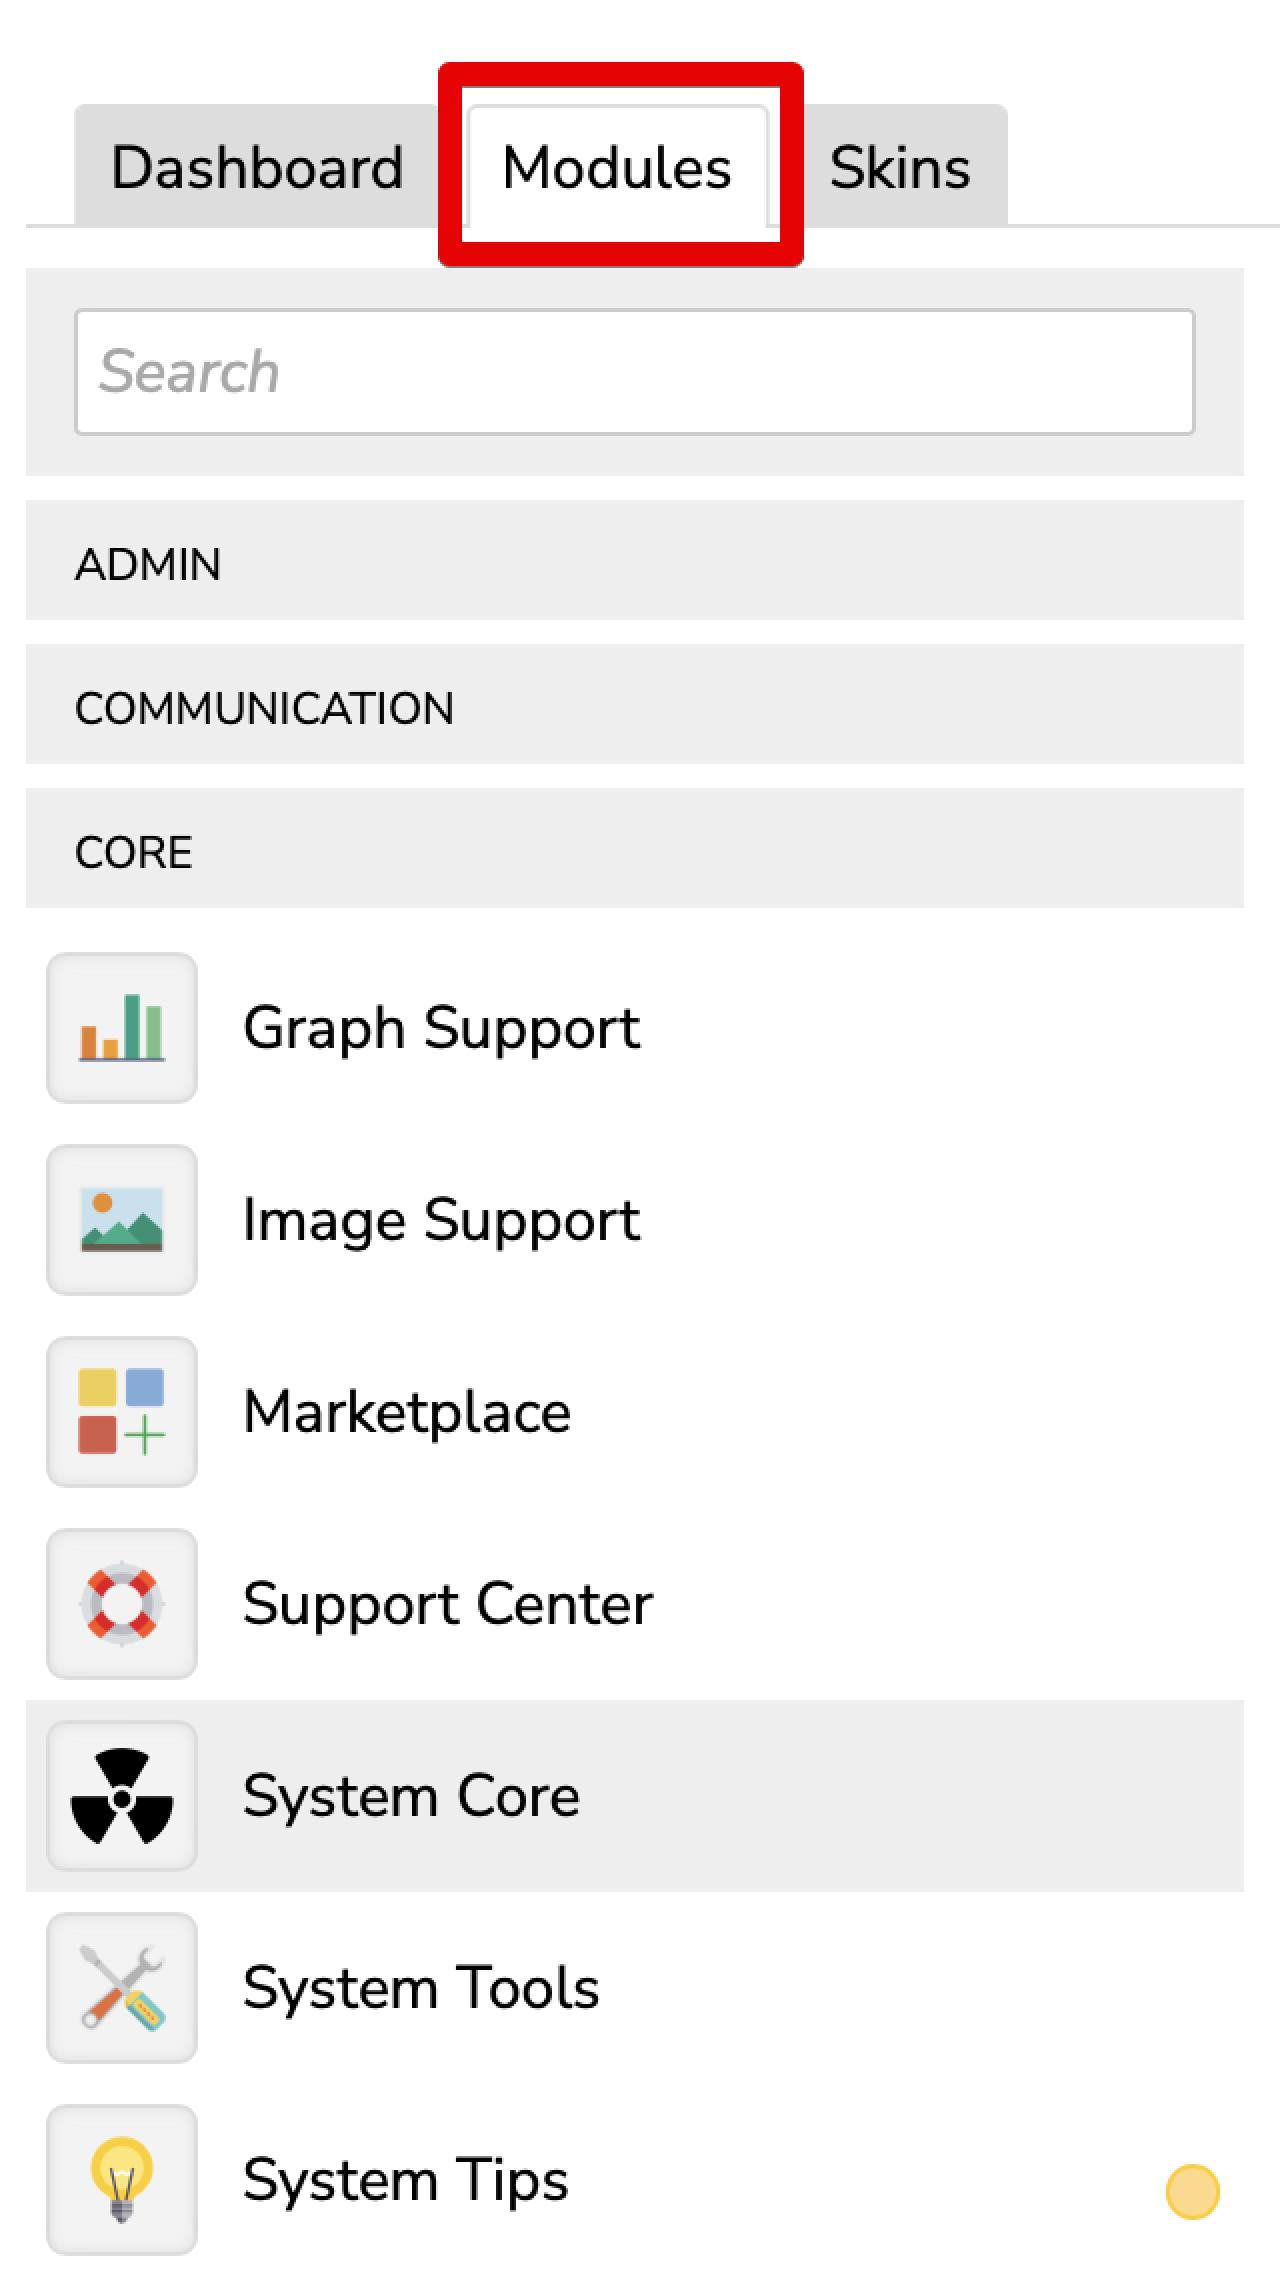Expand the ADMIN module category
1280x2292 pixels.
(x=634, y=564)
